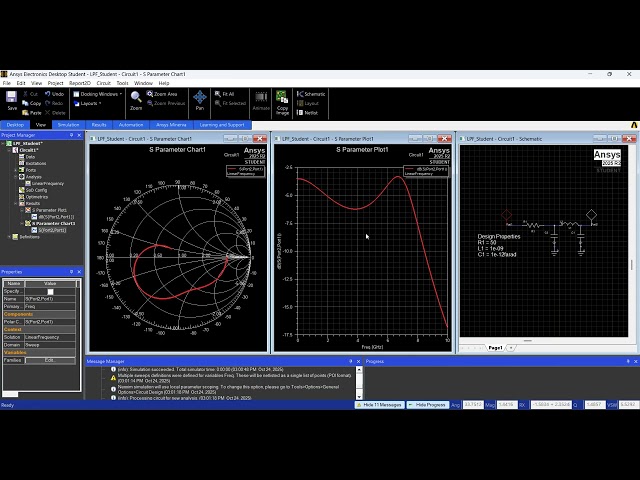Click the Copy Image tool
This screenshot has height=480, width=640.
click(x=282, y=102)
